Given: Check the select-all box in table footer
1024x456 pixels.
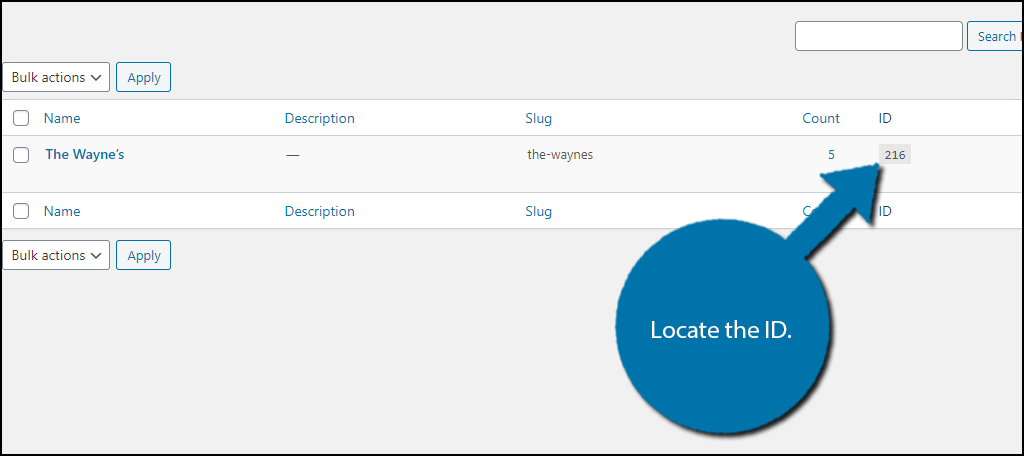Looking at the screenshot, I should pyautogui.click(x=21, y=211).
